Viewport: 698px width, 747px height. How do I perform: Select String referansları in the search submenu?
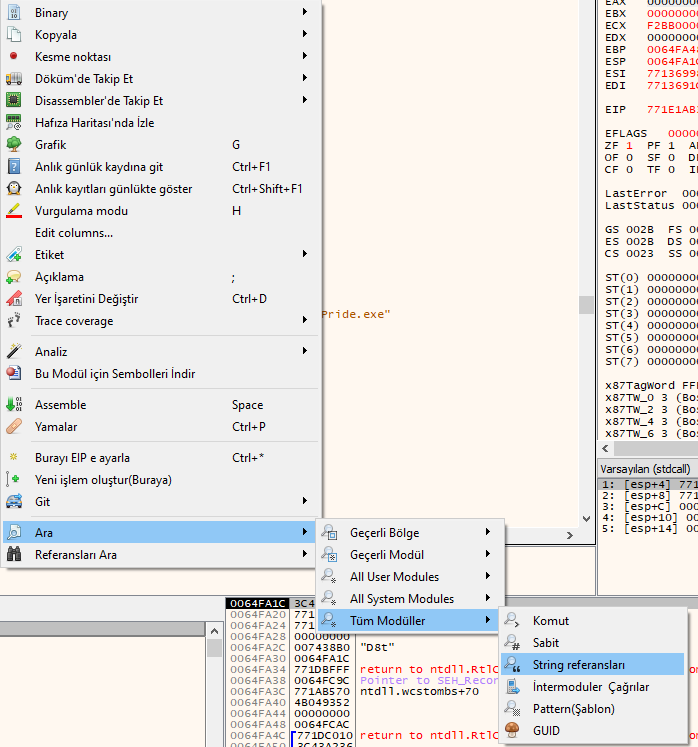[x=592, y=664]
